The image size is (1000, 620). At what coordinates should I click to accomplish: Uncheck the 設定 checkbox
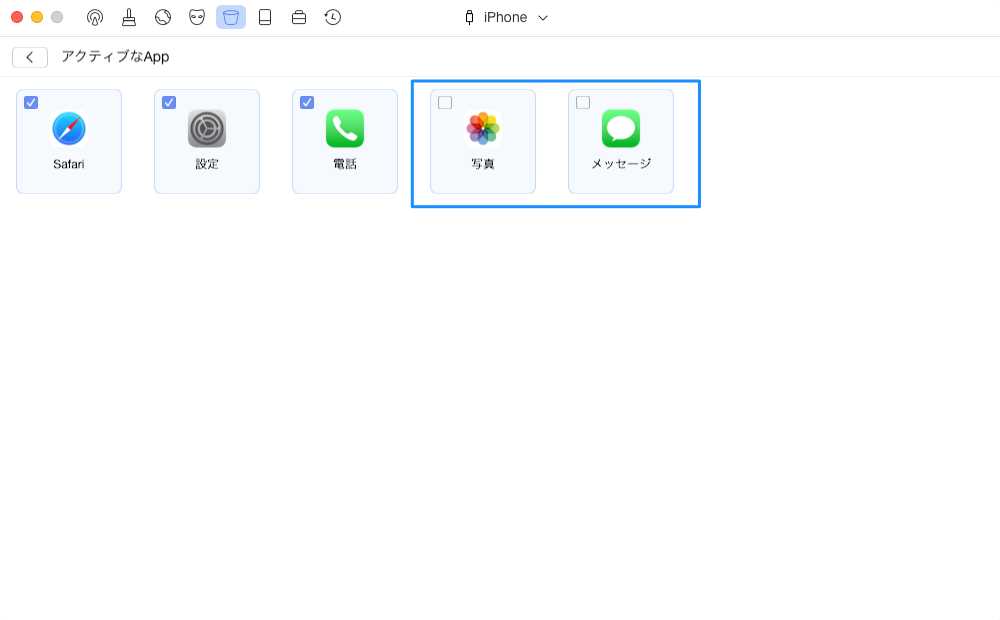[x=169, y=103]
